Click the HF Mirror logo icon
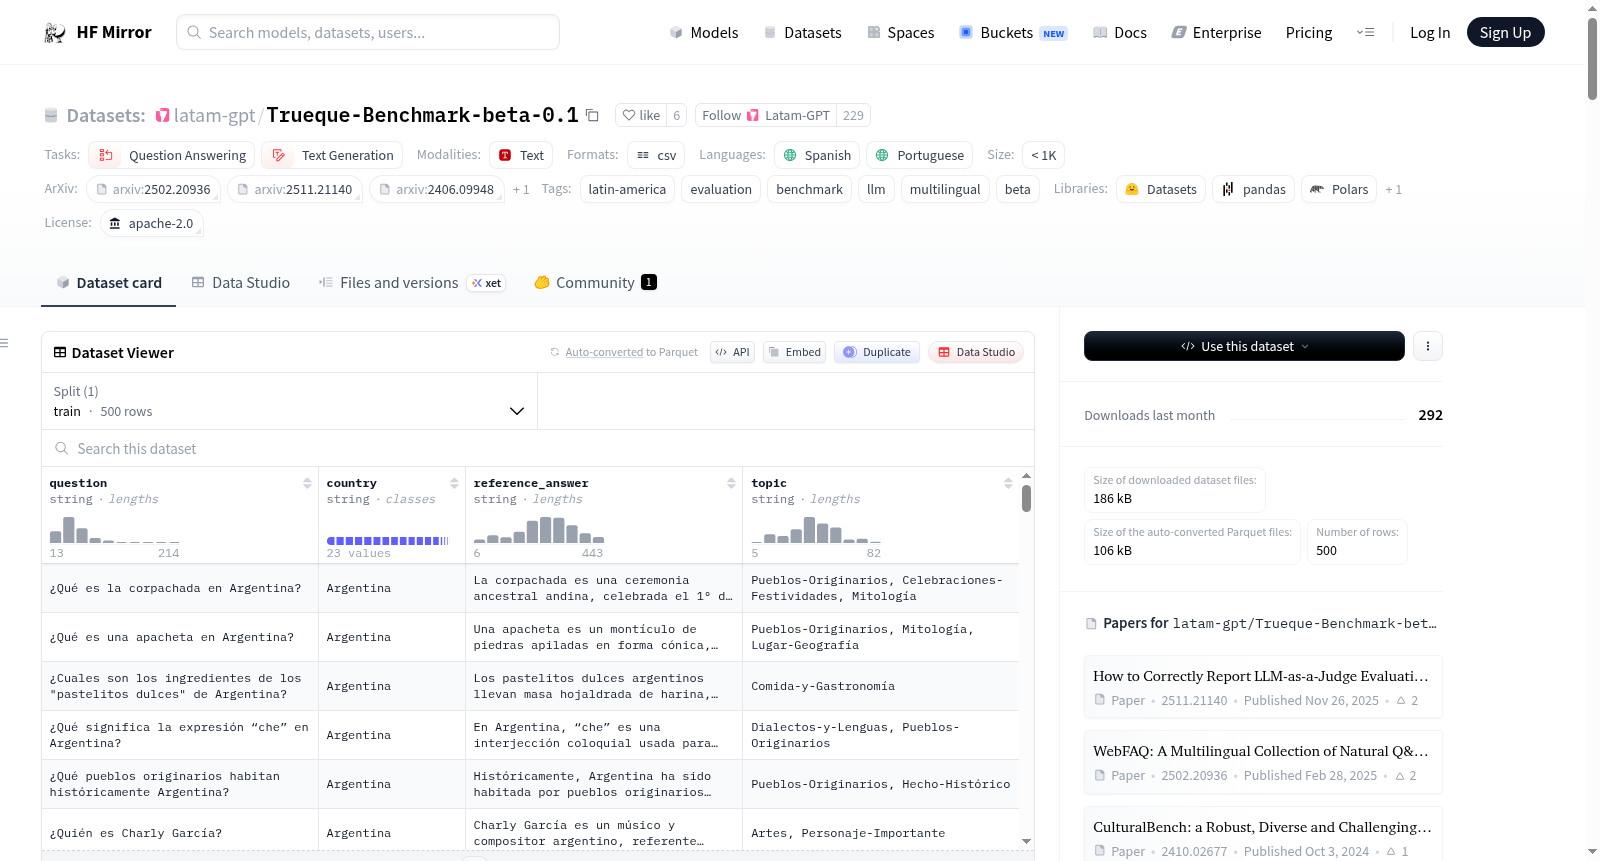The height and width of the screenshot is (861, 1600). pos(55,33)
